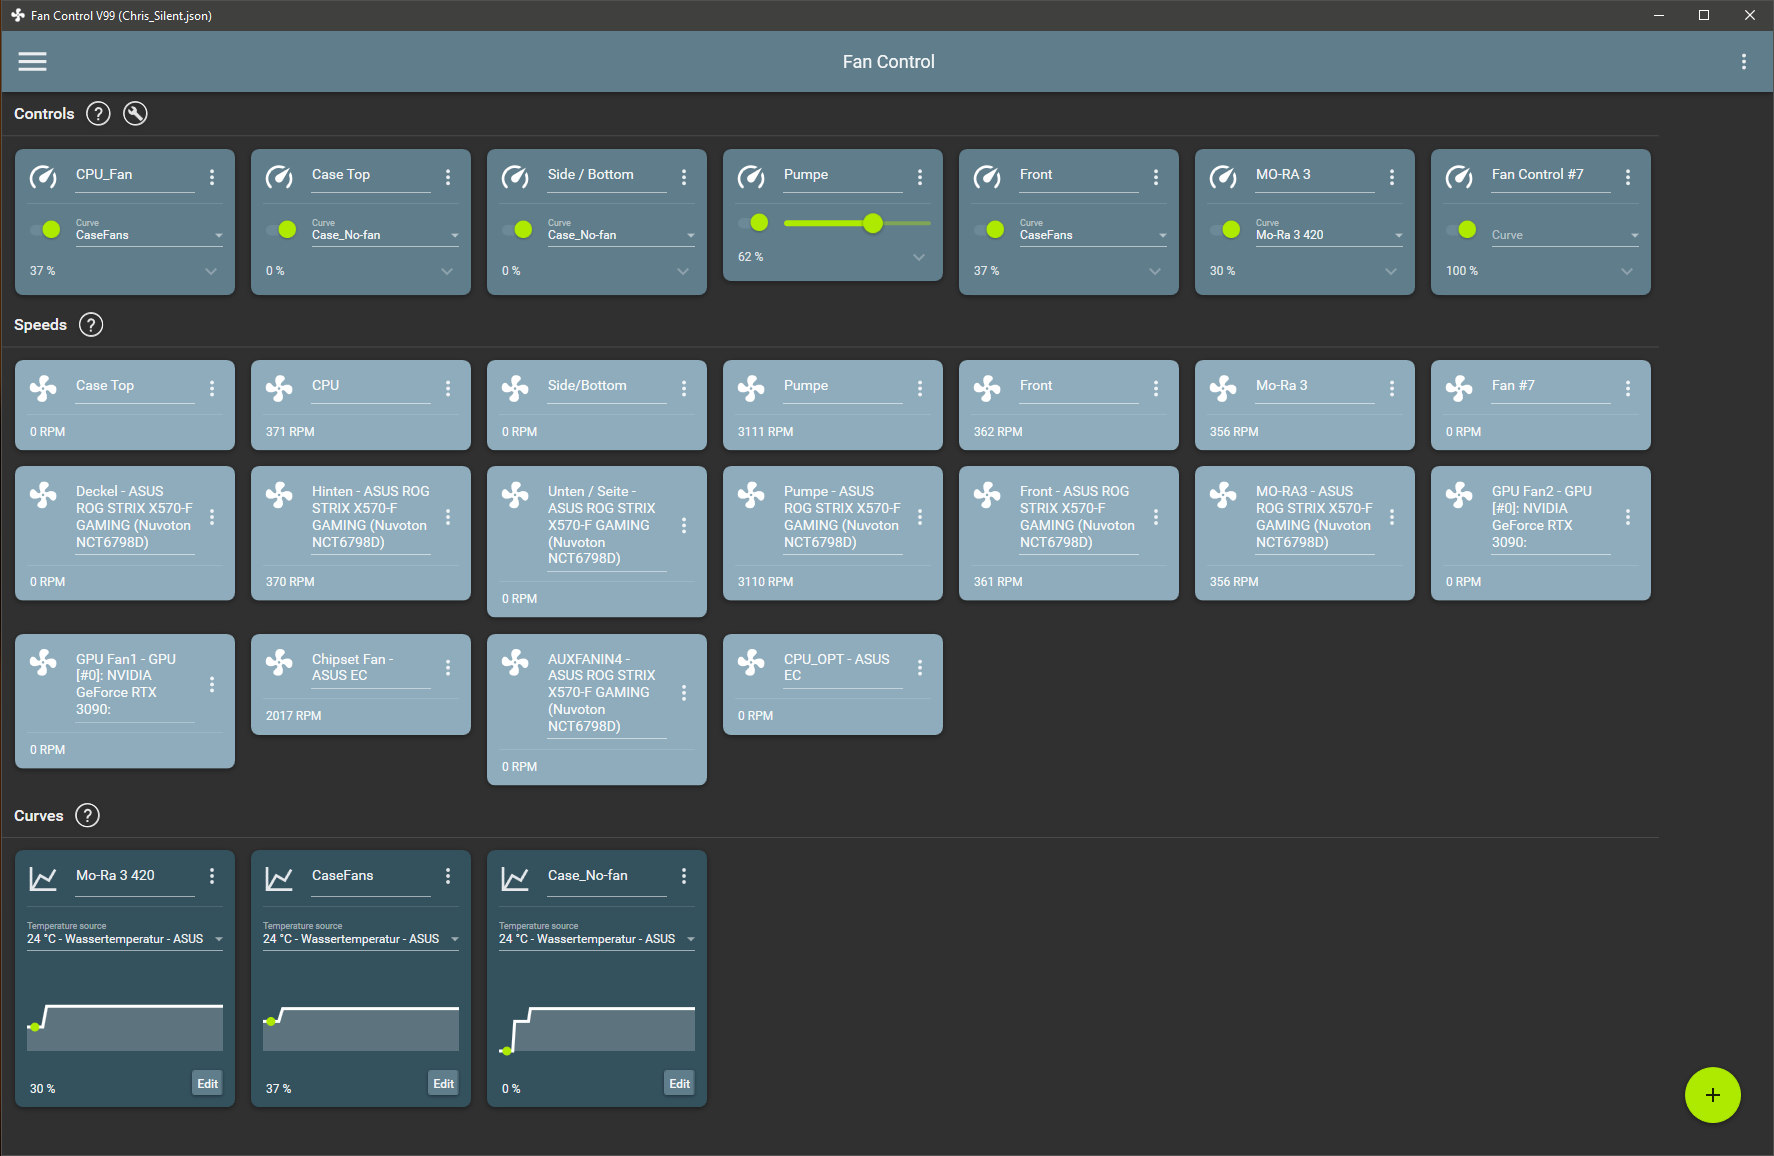Screen dimensions: 1774x1156
Task: Click the green add floating button
Action: click(1713, 1095)
